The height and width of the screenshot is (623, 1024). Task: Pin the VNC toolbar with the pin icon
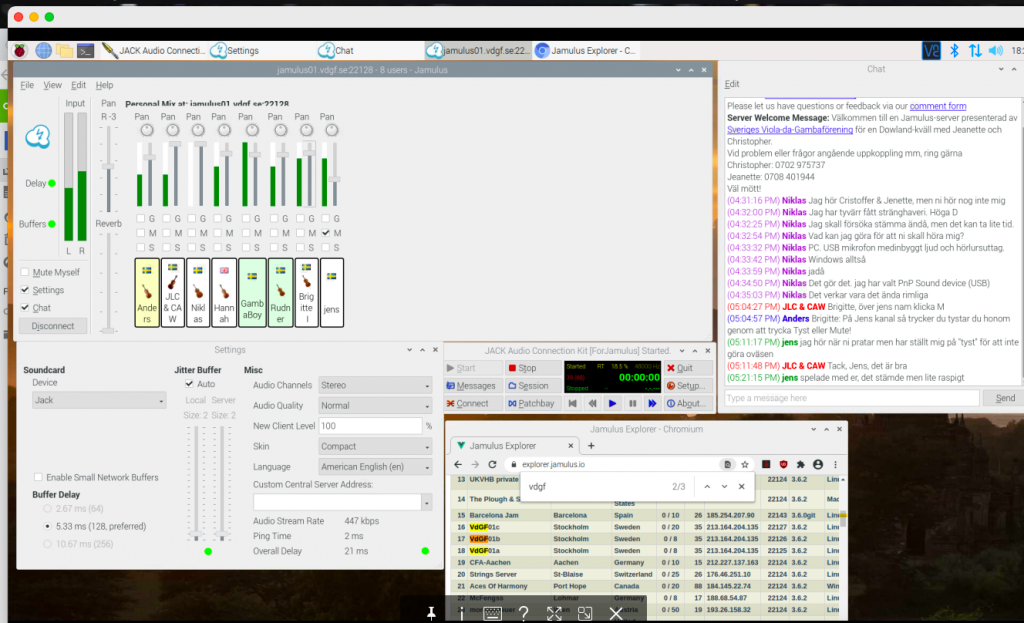click(431, 613)
